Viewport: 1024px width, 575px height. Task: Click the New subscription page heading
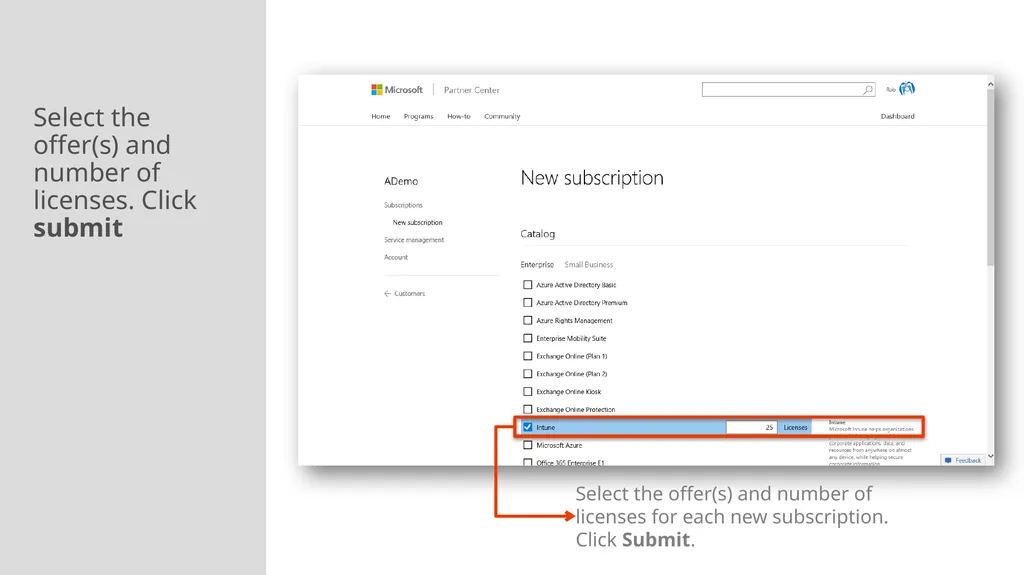[592, 178]
